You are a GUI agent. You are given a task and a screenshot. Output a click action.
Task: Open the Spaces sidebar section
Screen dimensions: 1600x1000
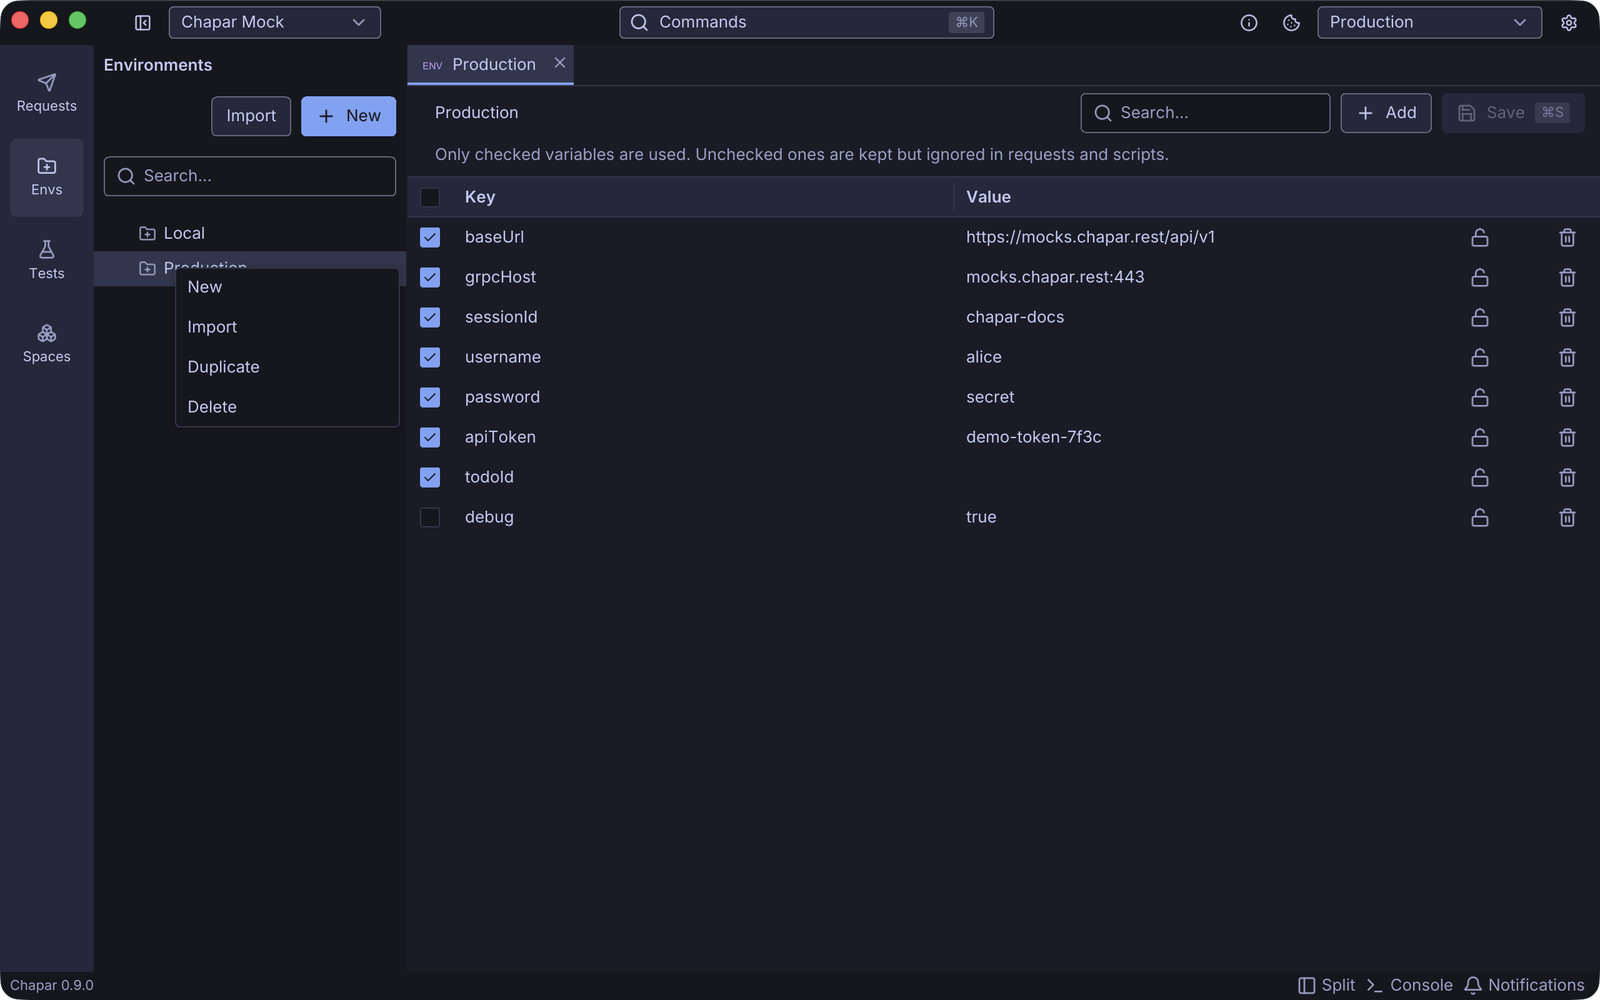pyautogui.click(x=46, y=343)
